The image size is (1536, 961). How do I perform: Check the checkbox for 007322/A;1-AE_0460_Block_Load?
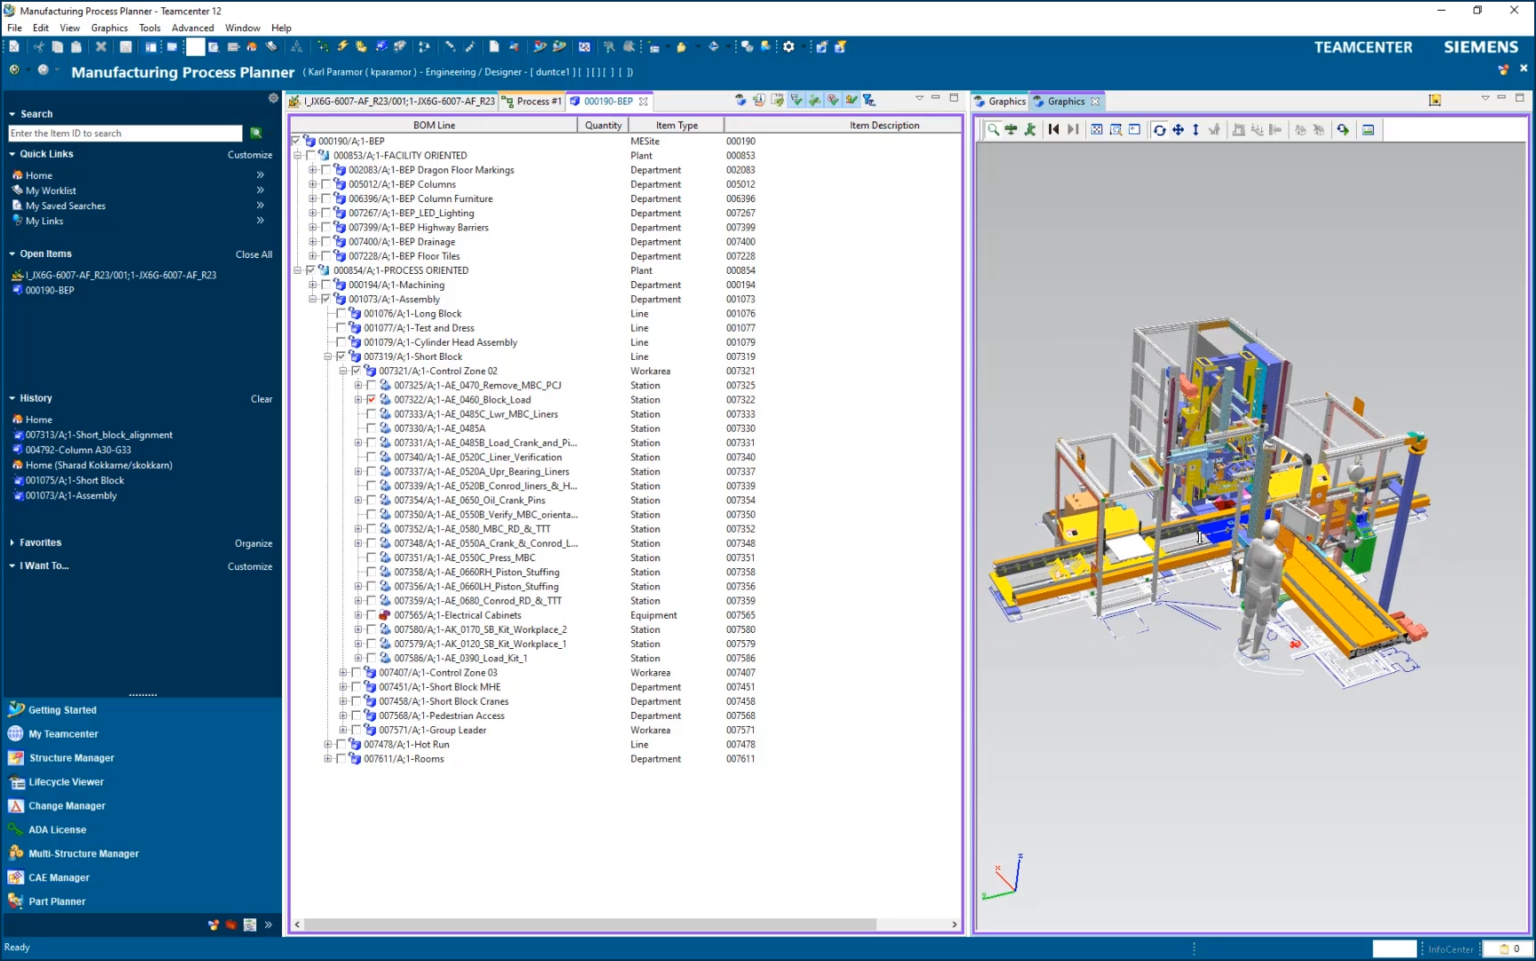(x=369, y=399)
